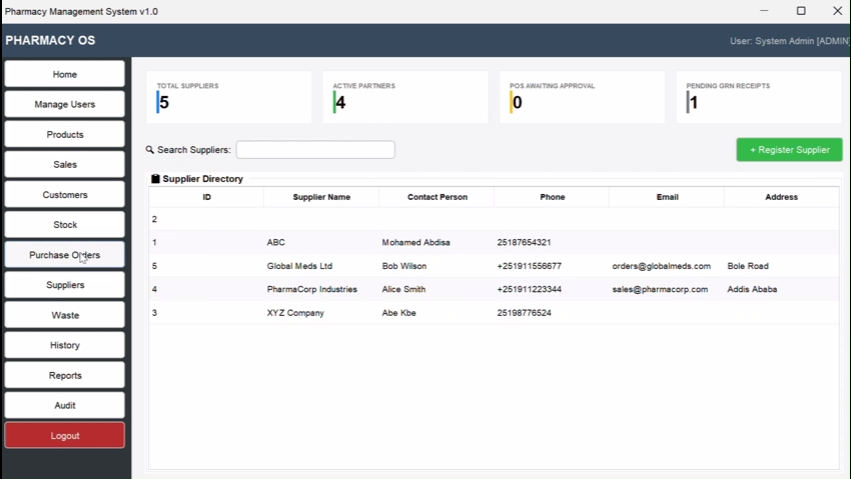Select XYZ Company supplier
The image size is (851, 479).
(x=295, y=312)
